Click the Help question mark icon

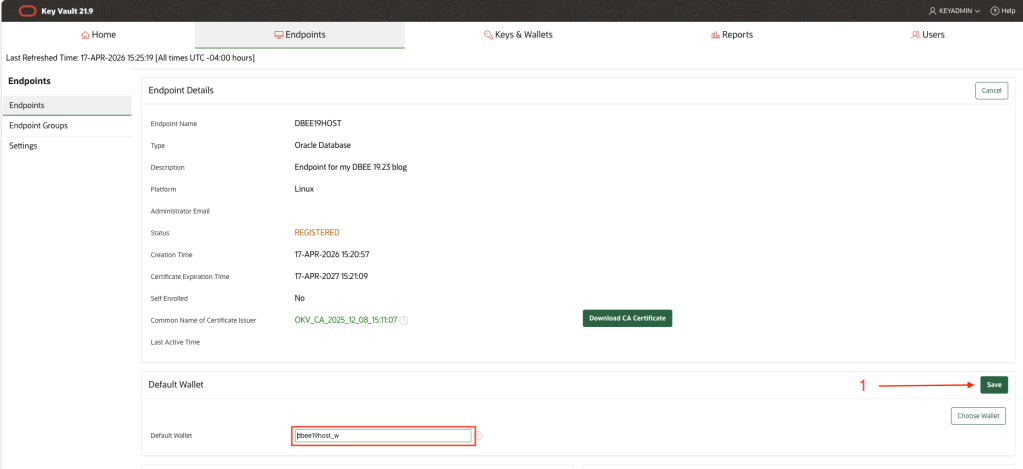(x=994, y=10)
